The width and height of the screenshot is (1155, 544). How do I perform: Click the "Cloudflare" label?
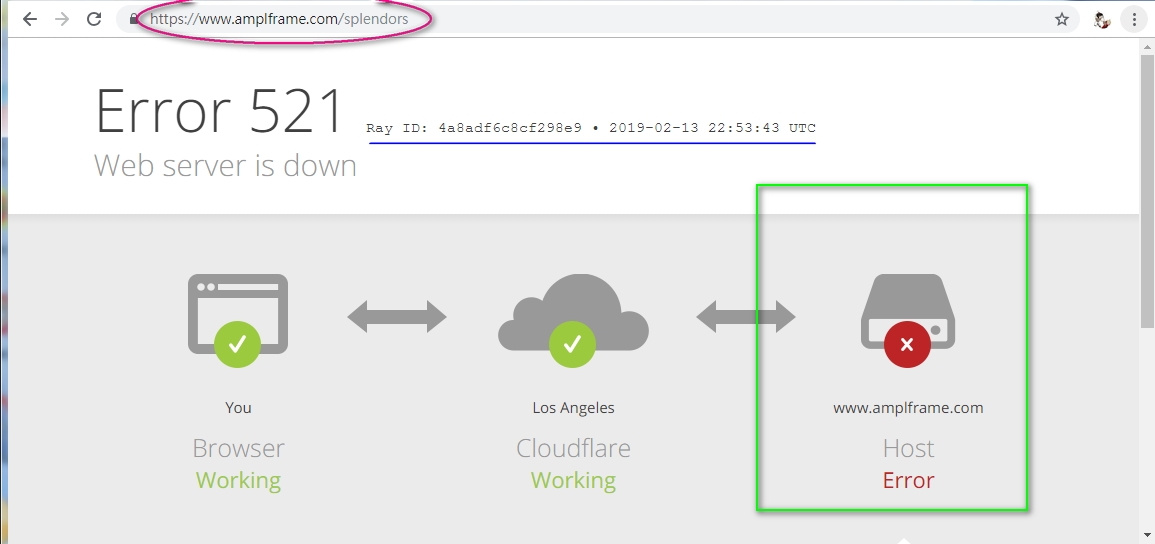[x=573, y=448]
